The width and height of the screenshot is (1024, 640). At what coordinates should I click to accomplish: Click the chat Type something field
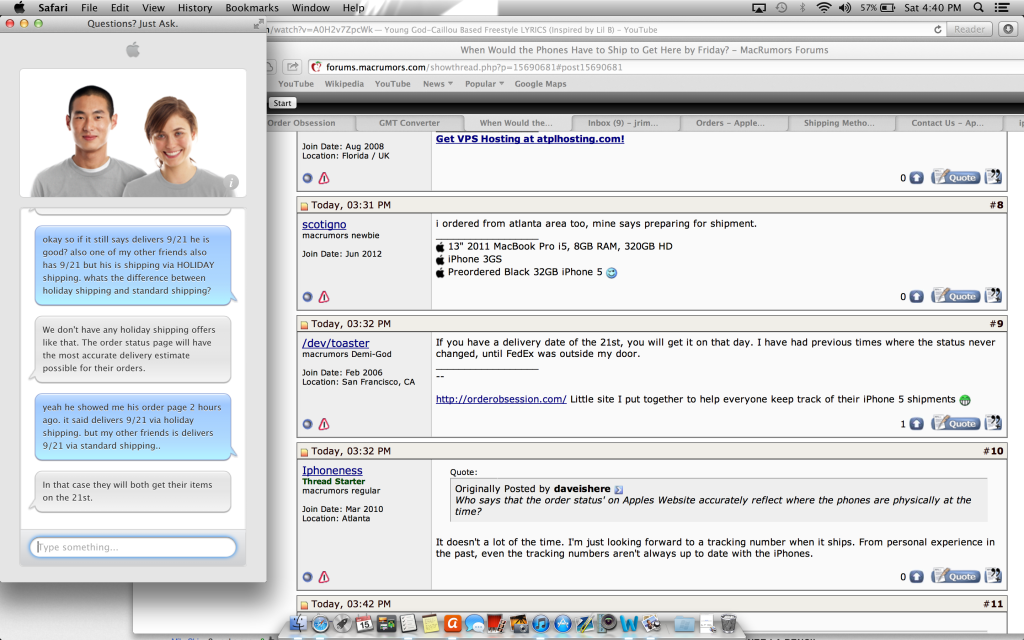(133, 547)
